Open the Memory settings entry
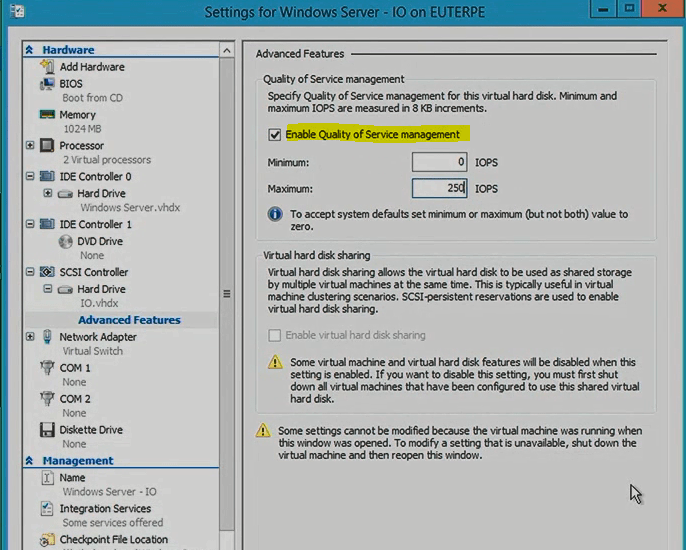The height and width of the screenshot is (550, 686). (x=77, y=115)
